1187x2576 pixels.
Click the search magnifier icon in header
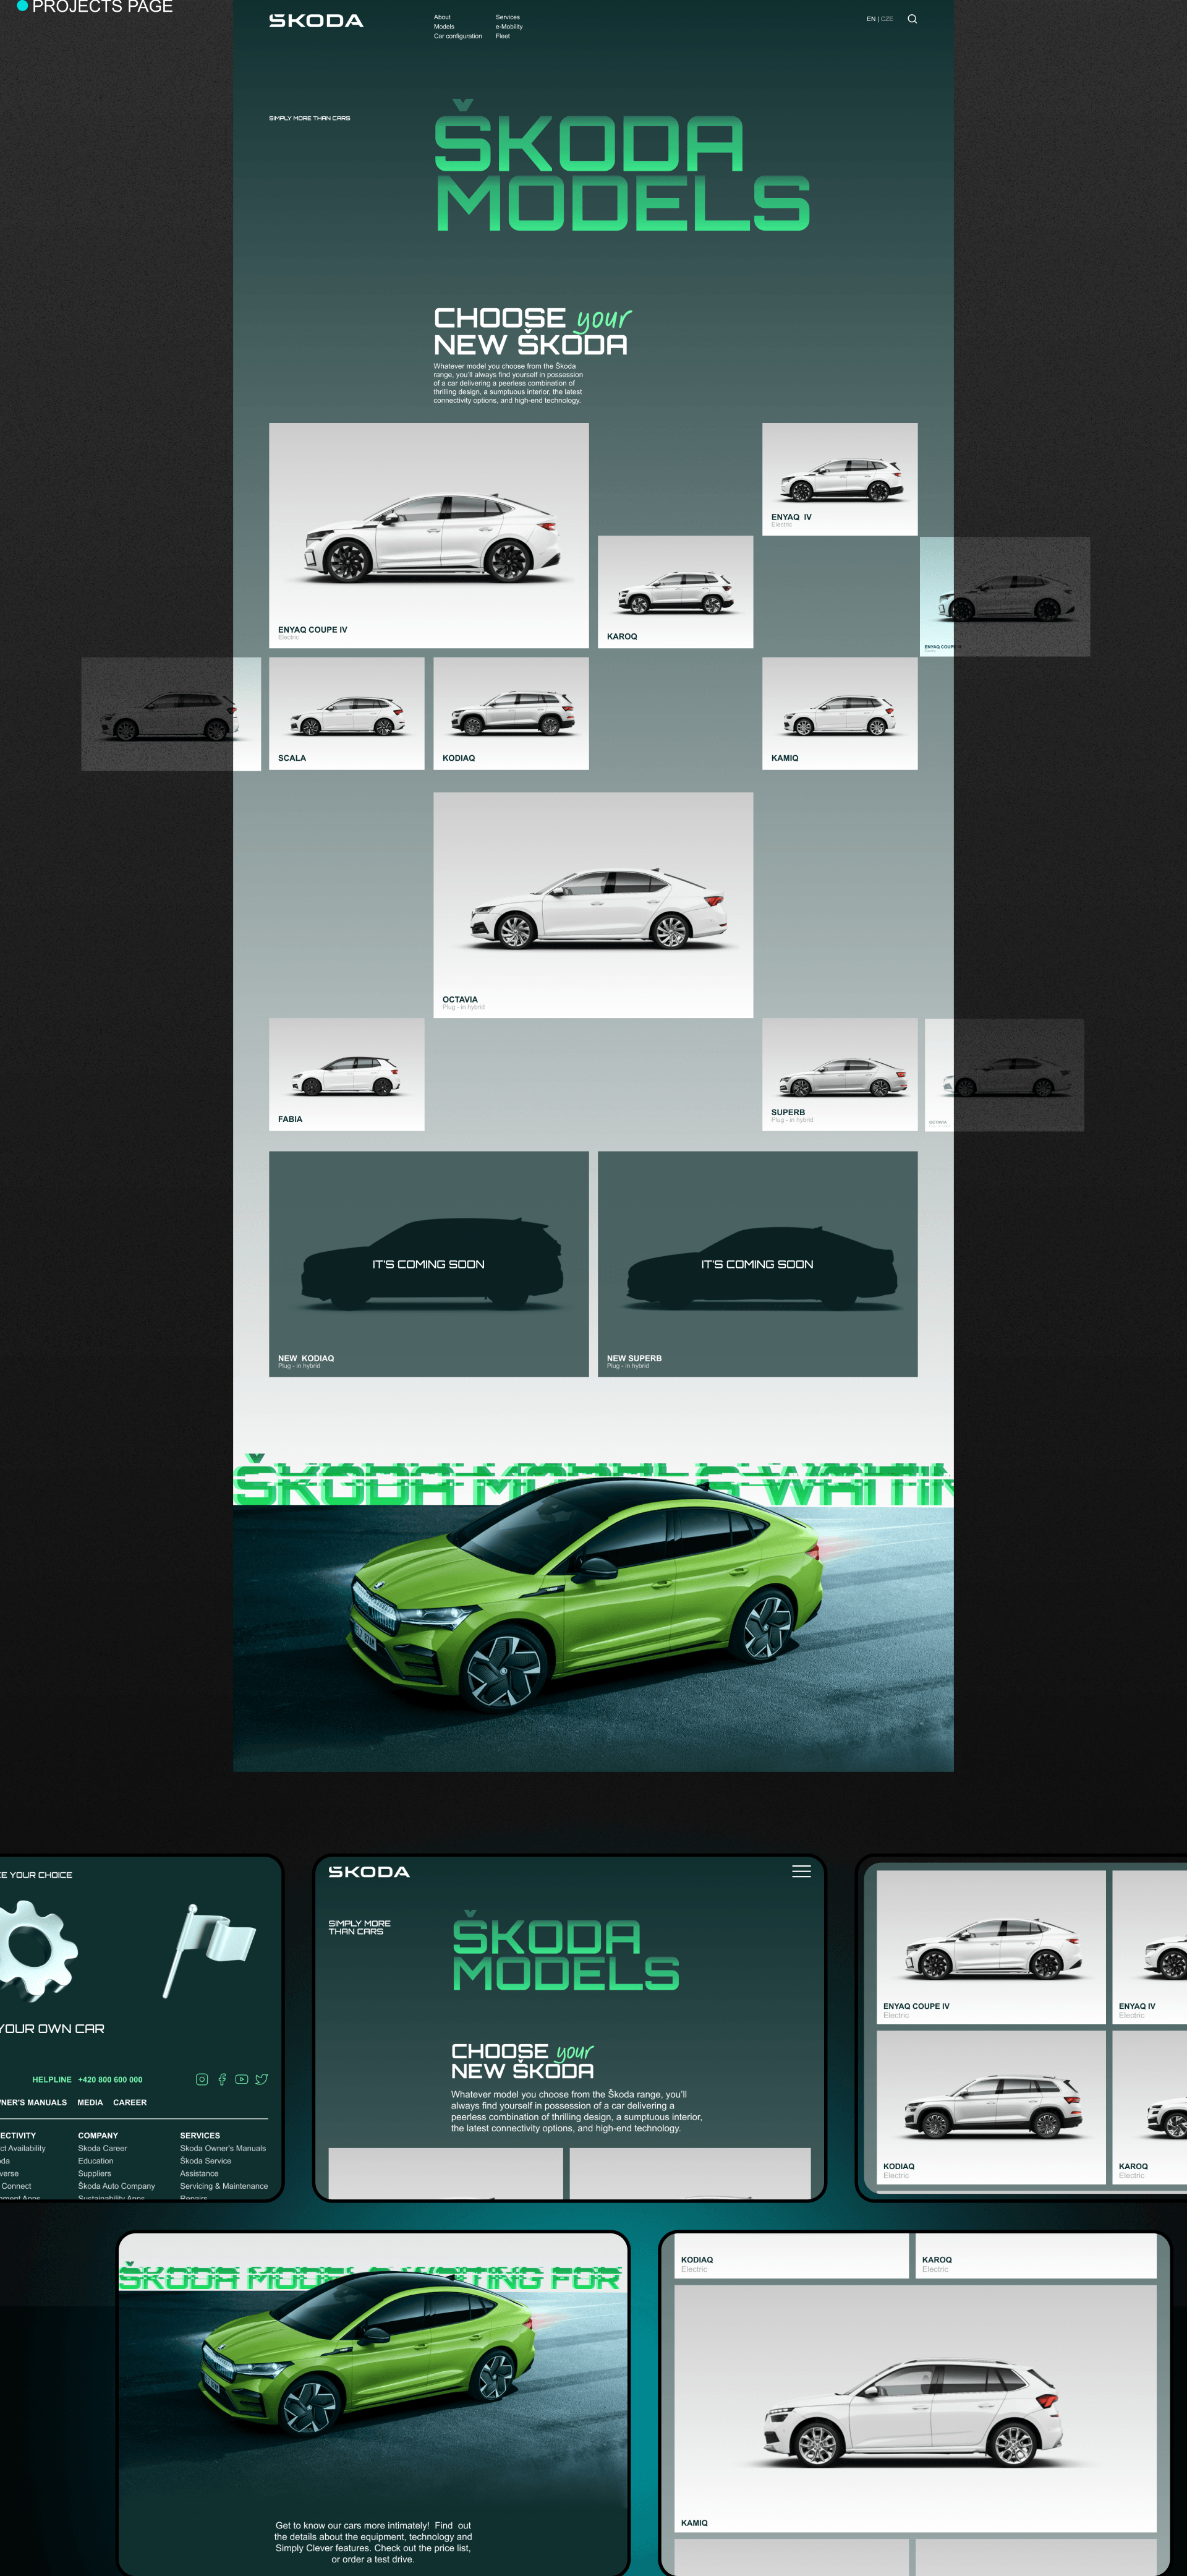coord(911,19)
